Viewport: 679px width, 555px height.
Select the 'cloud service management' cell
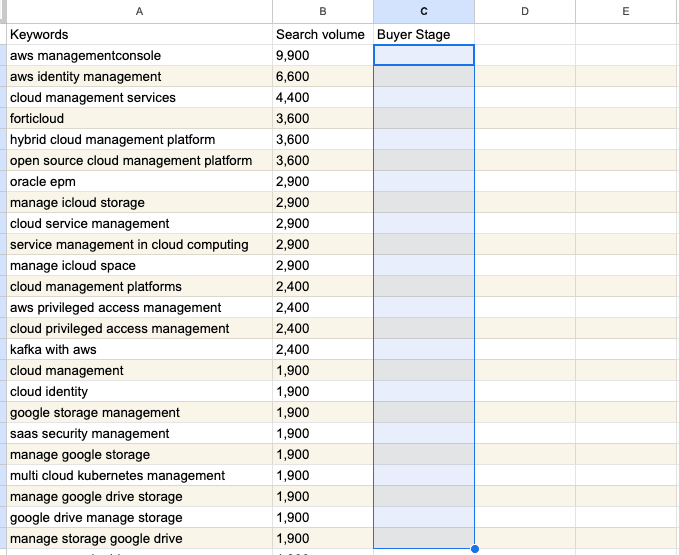click(x=139, y=223)
